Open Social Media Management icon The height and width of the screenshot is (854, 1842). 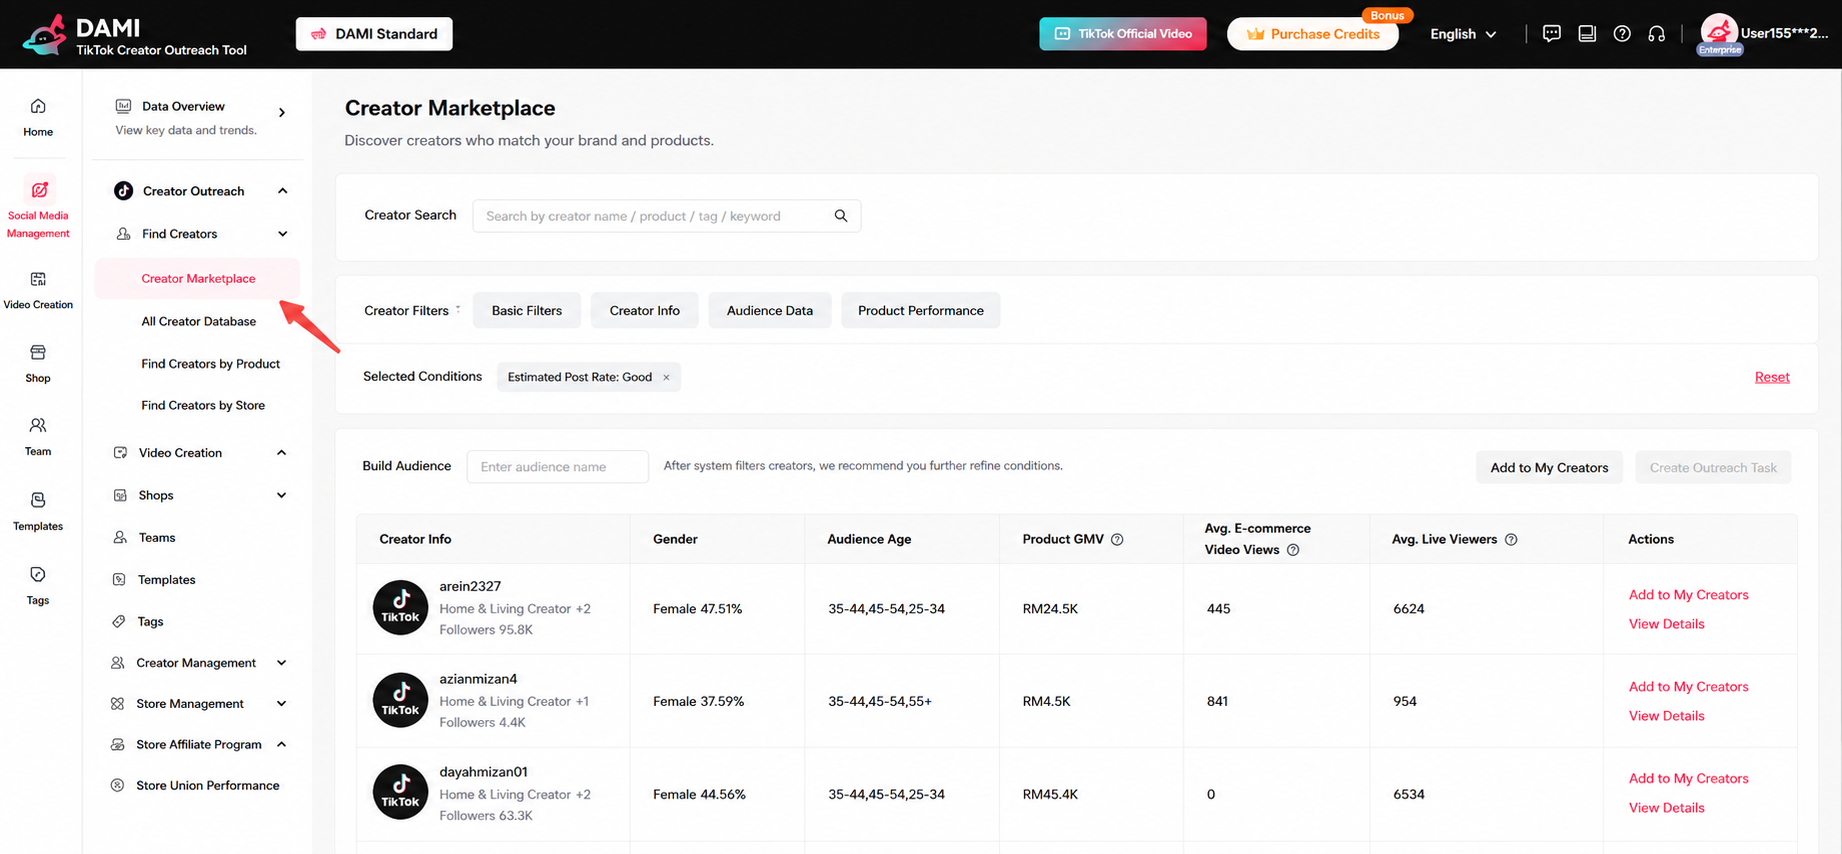pos(39,190)
